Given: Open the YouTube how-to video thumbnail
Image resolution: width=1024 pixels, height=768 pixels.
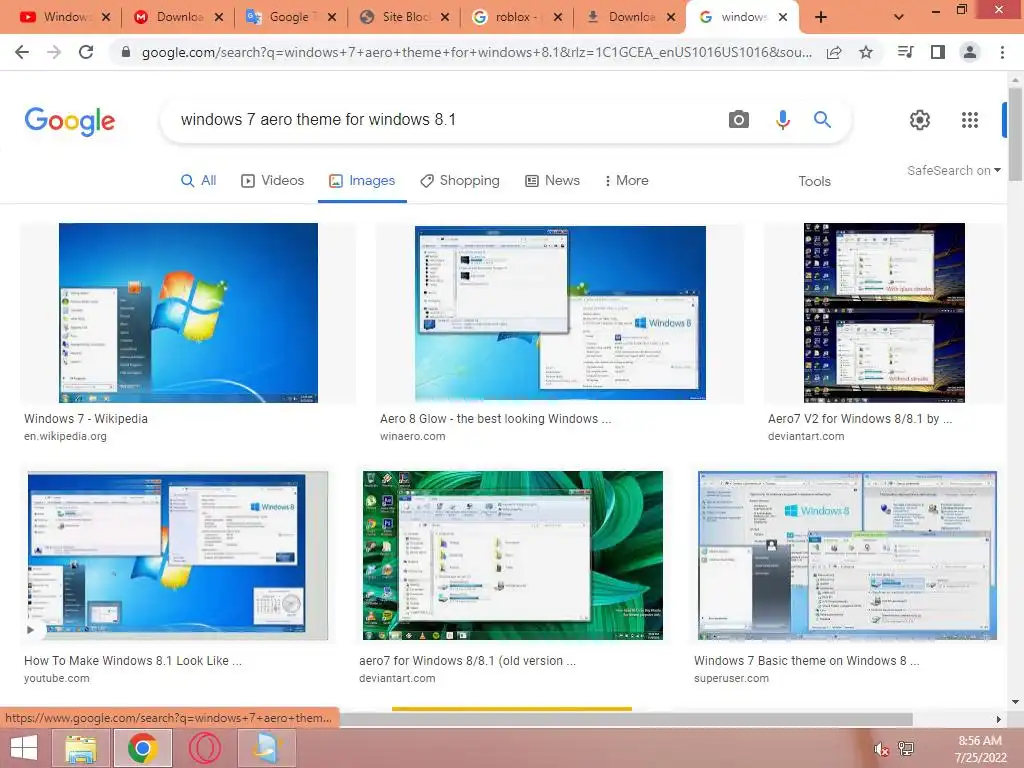Looking at the screenshot, I should 178,555.
